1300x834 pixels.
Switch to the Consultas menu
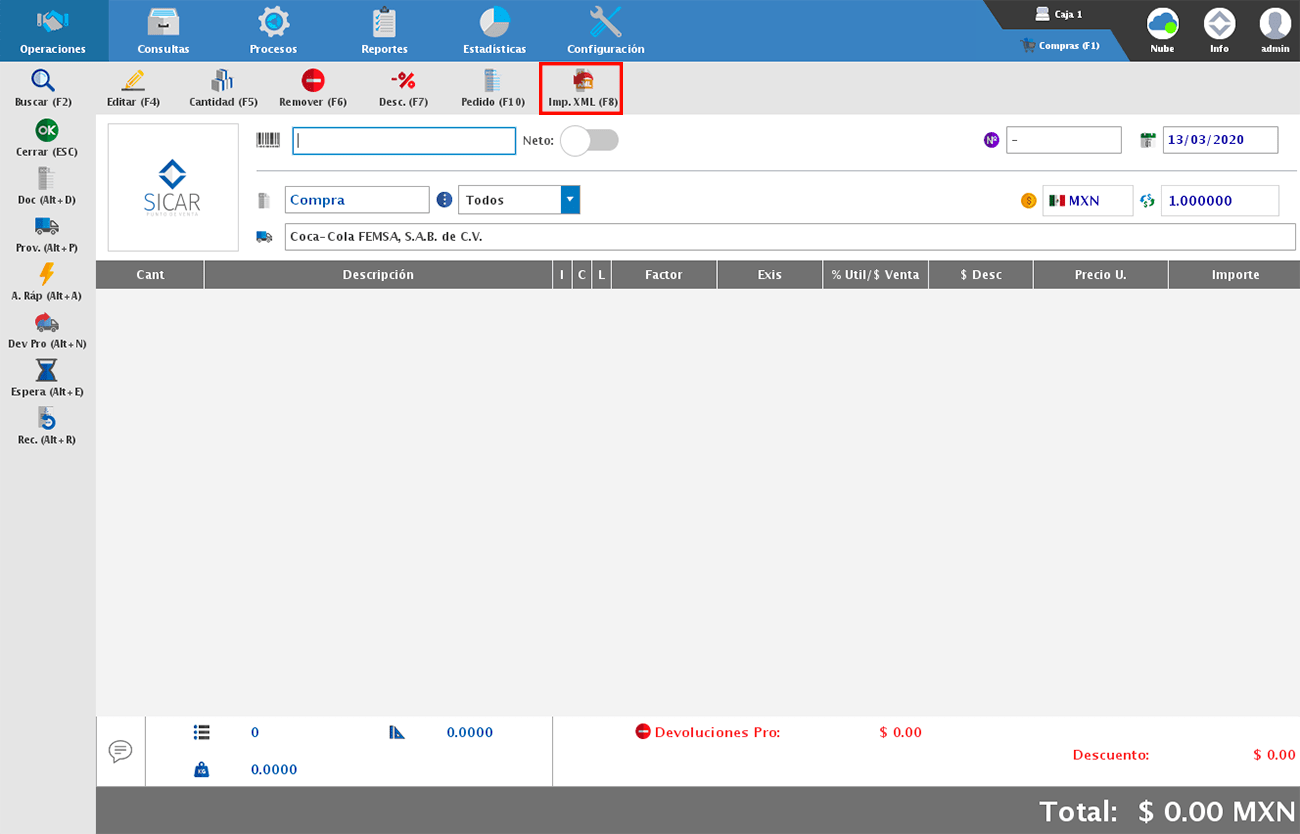tap(163, 31)
